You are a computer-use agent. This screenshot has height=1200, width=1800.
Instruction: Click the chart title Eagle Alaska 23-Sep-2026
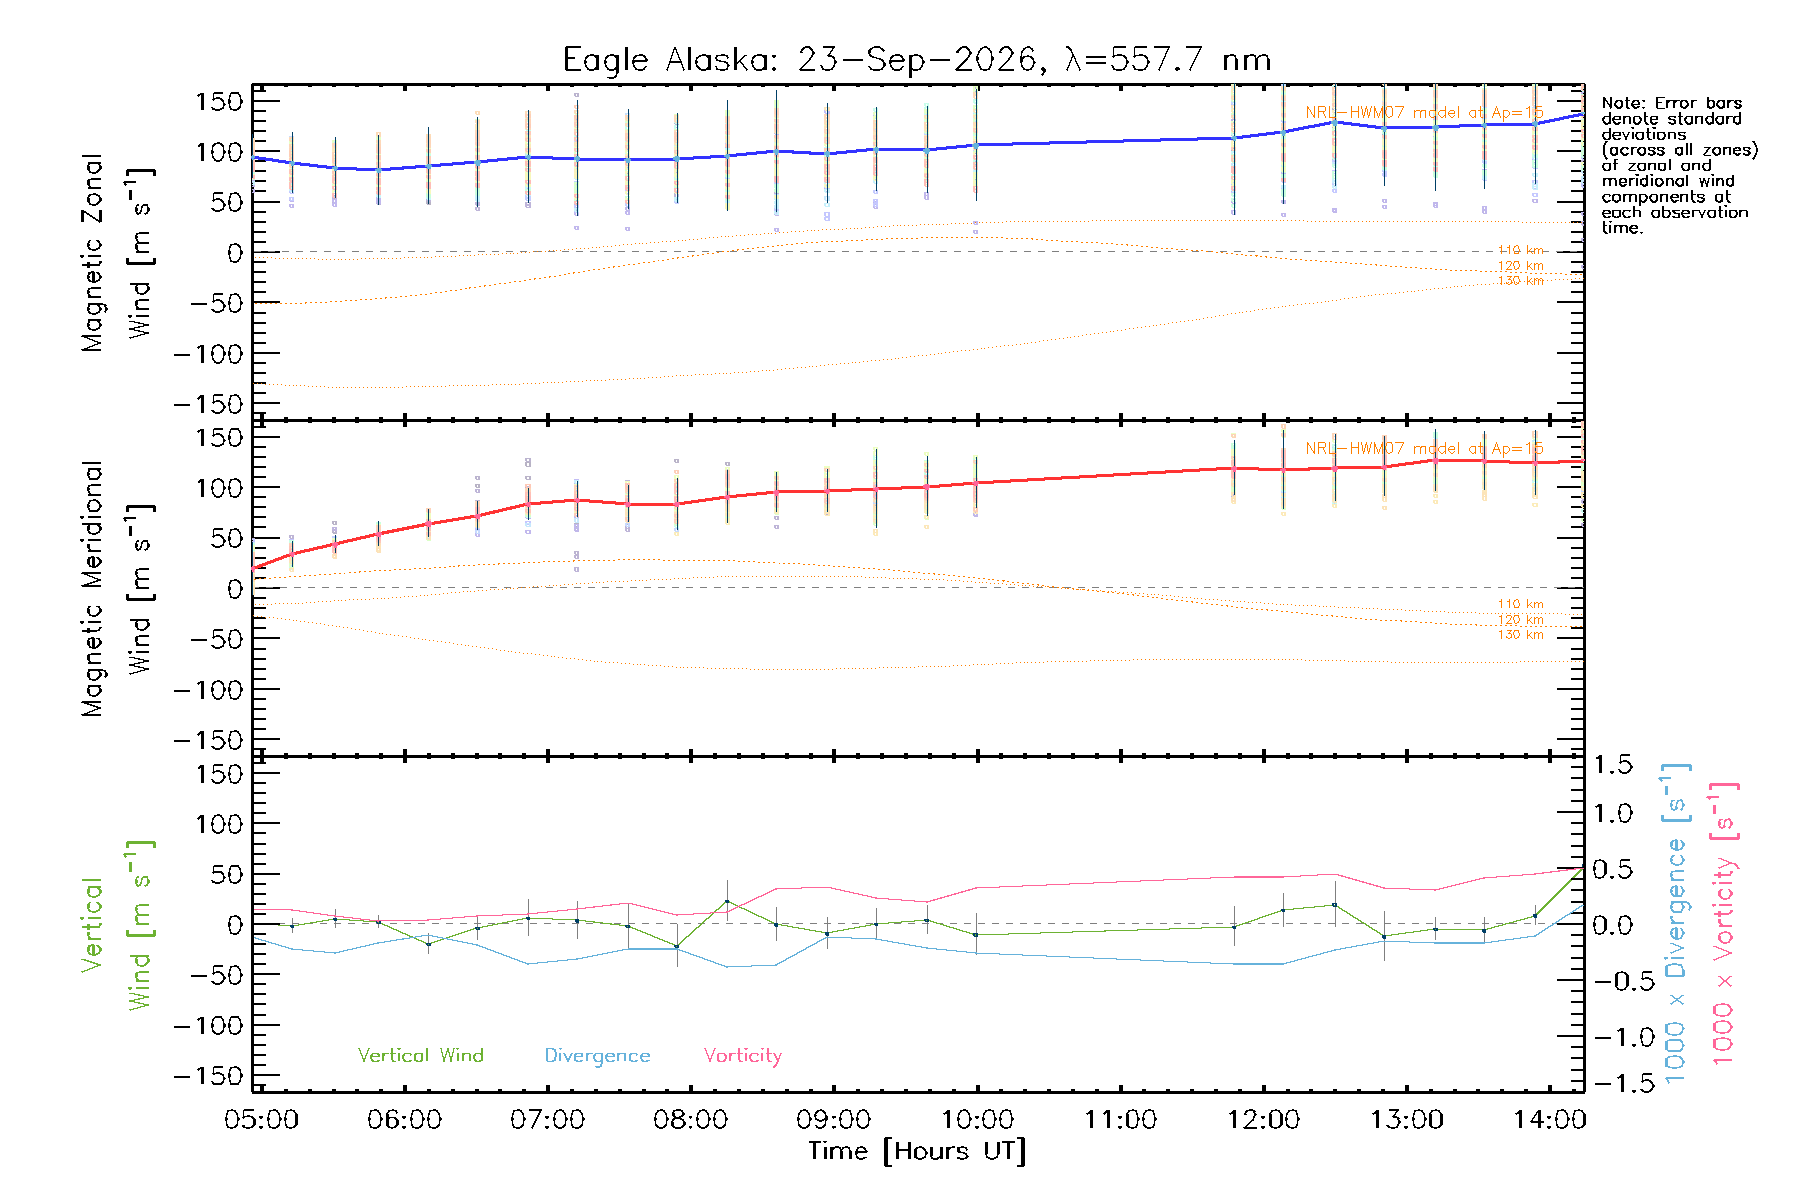click(917, 60)
